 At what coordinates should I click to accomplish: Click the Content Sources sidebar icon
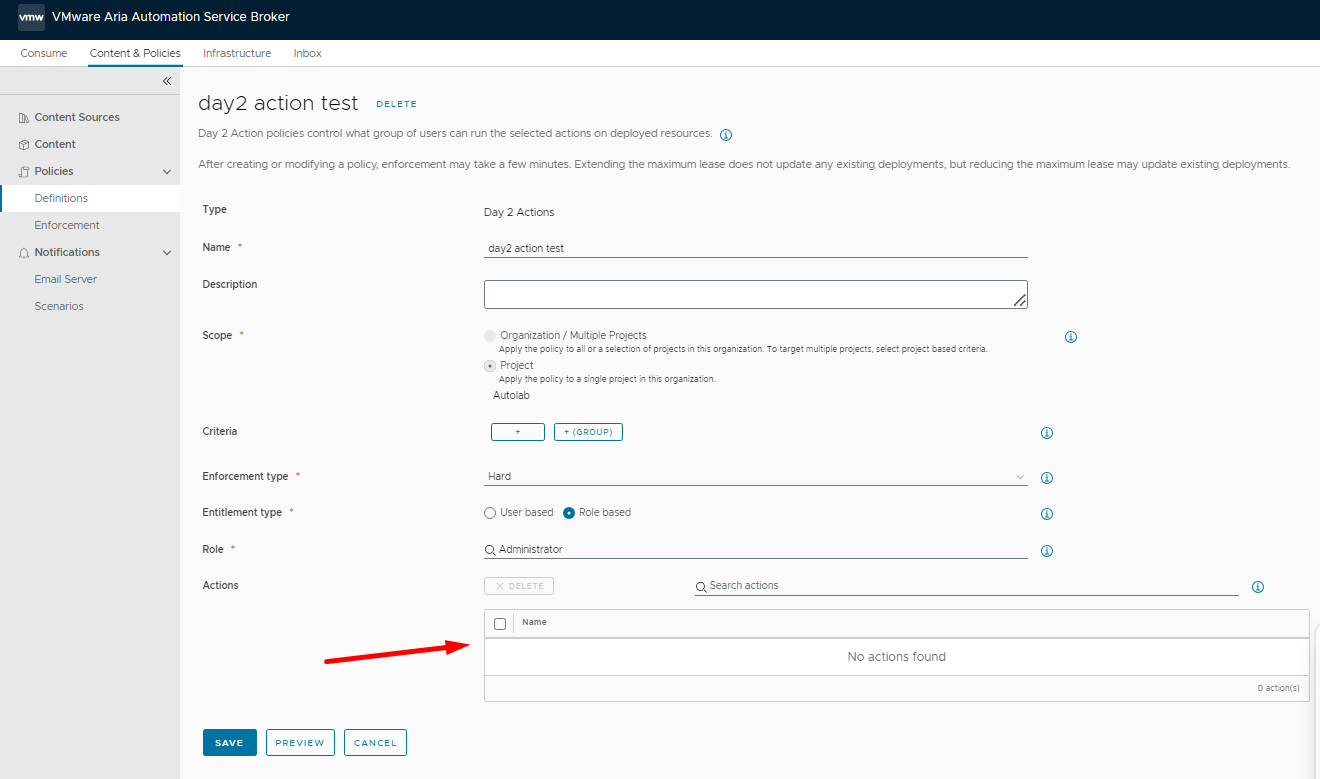[24, 118]
